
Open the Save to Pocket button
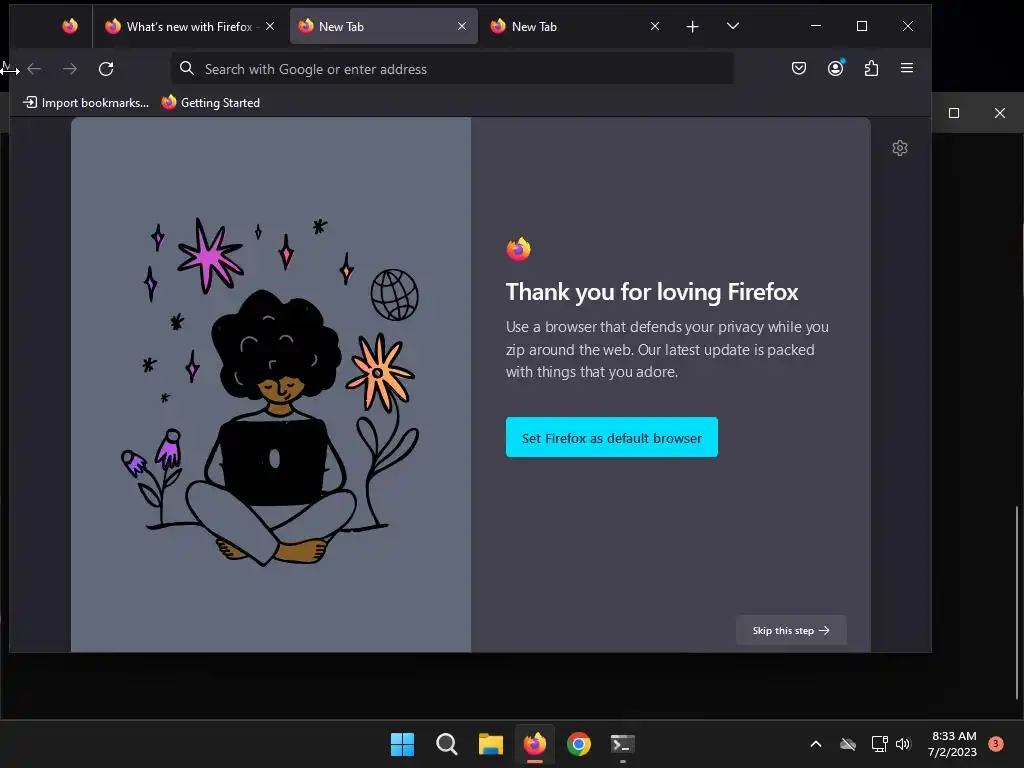799,68
